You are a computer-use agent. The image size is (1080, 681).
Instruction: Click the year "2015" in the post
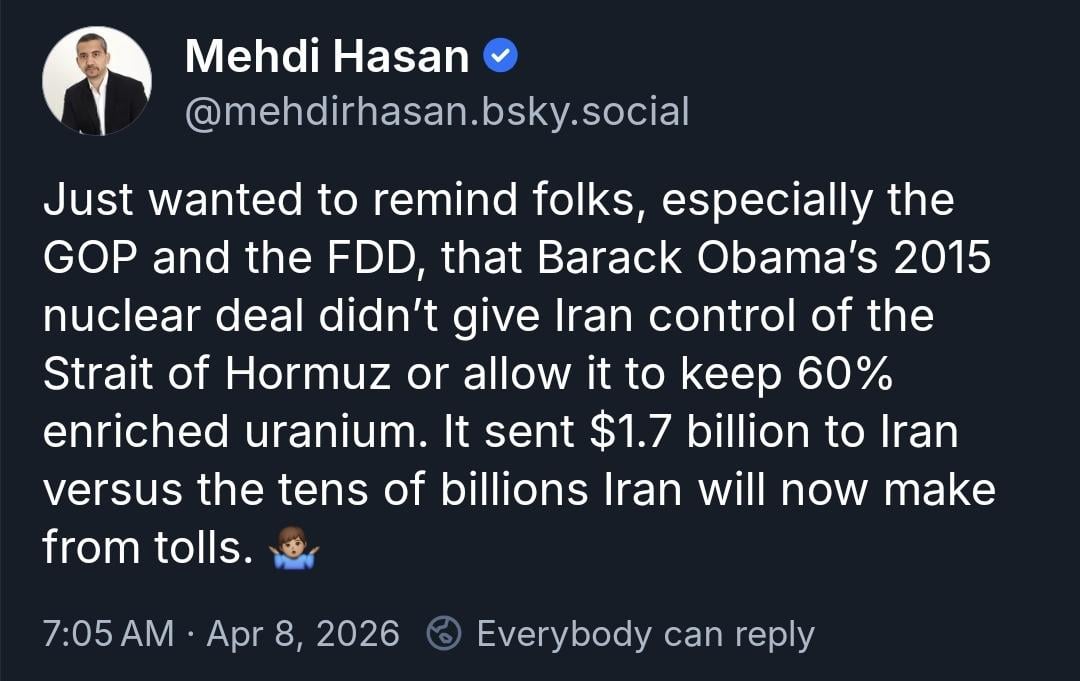click(940, 258)
